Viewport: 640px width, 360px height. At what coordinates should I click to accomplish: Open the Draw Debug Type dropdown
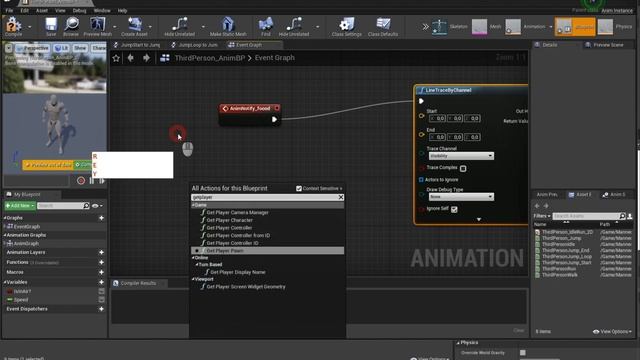461,197
